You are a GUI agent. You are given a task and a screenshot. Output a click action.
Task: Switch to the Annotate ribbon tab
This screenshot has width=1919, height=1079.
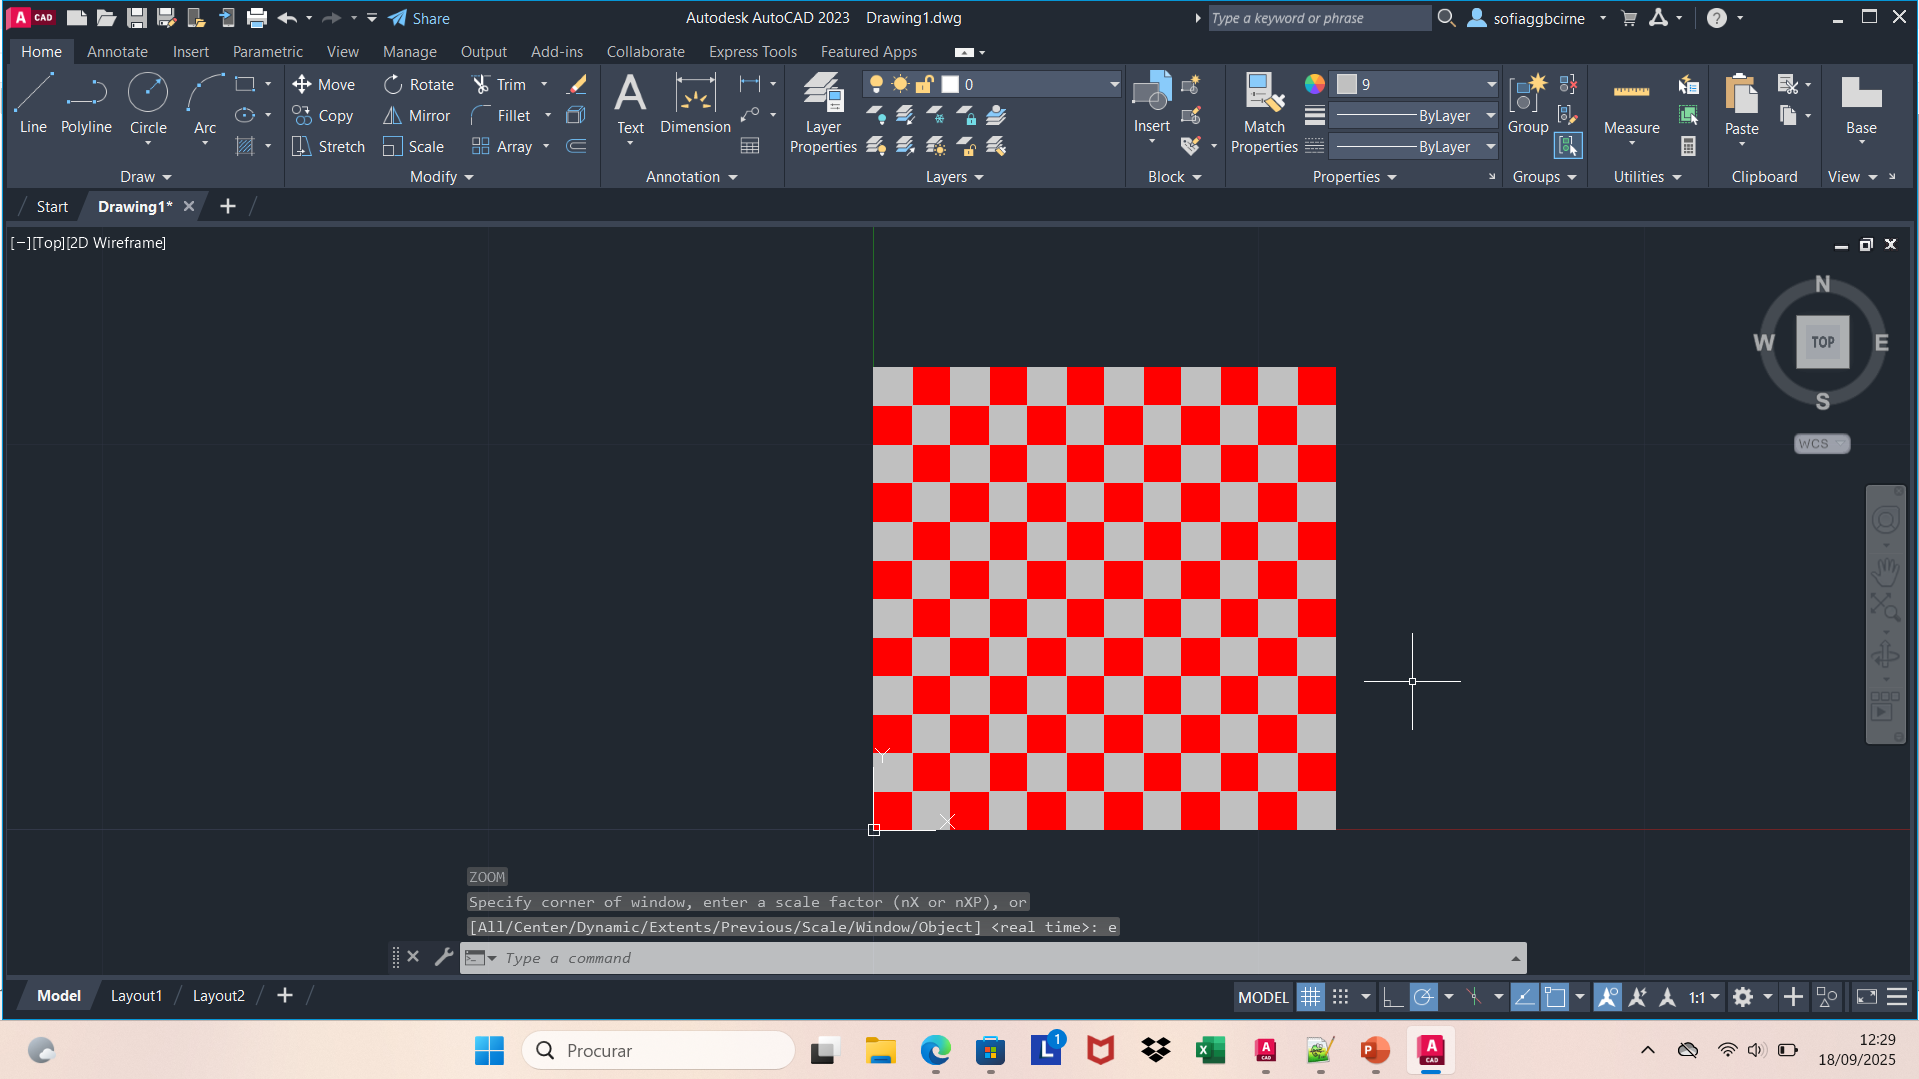point(117,52)
